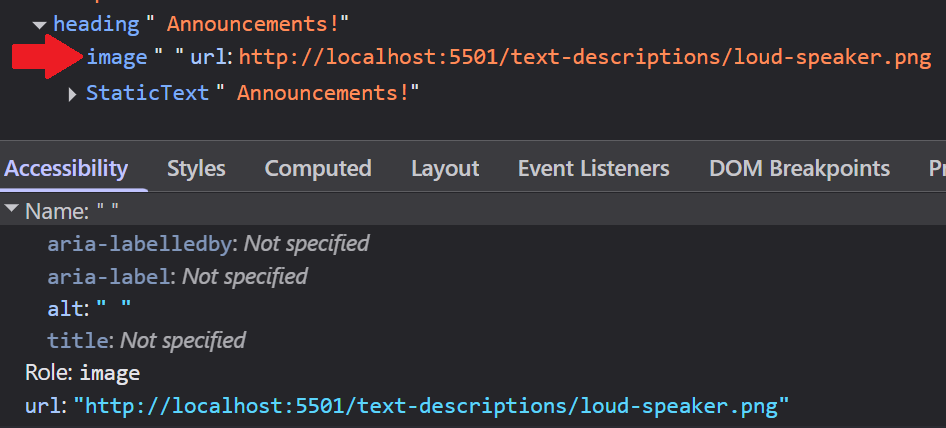This screenshot has height=428, width=946.
Task: Open the Computed tab
Action: click(x=318, y=168)
